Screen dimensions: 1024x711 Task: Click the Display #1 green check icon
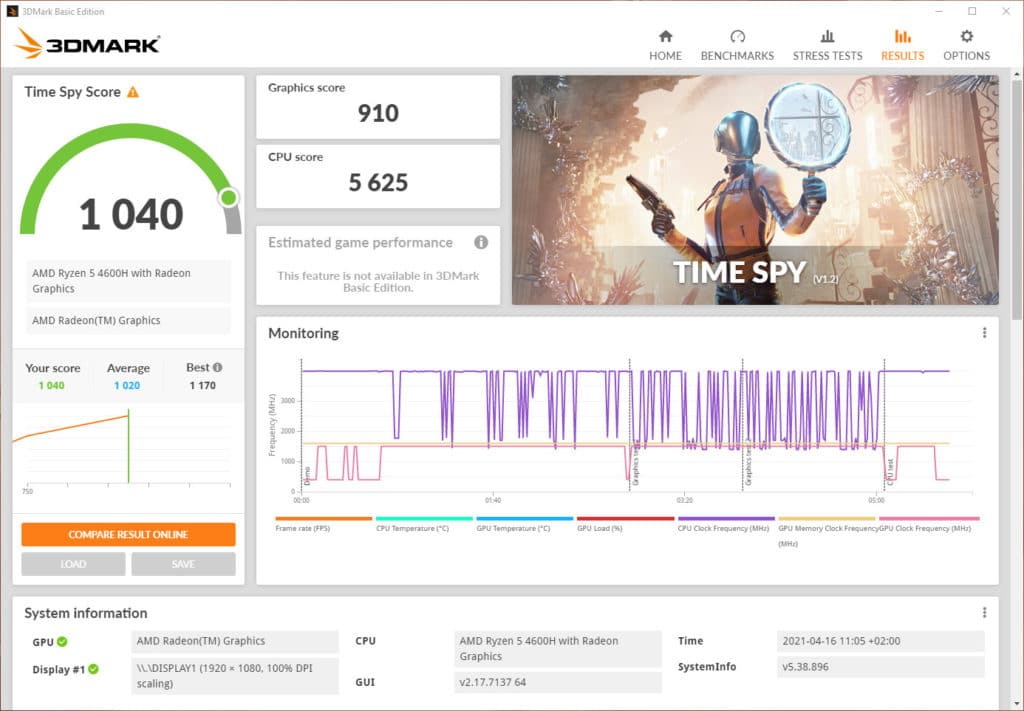pos(93,669)
